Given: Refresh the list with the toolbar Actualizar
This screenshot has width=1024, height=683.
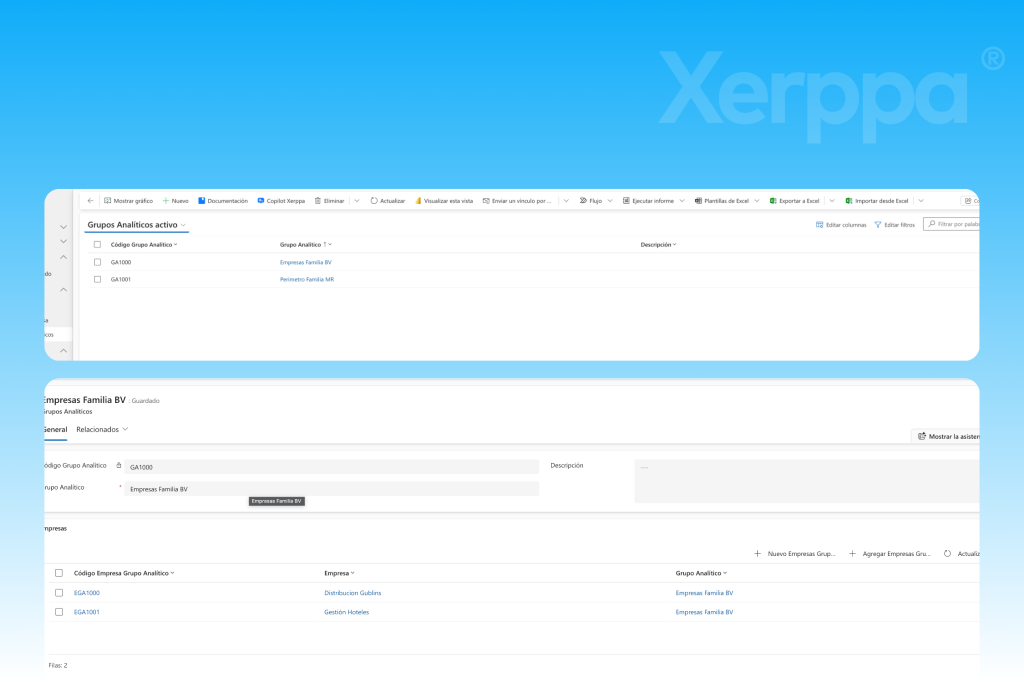Looking at the screenshot, I should pos(387,200).
